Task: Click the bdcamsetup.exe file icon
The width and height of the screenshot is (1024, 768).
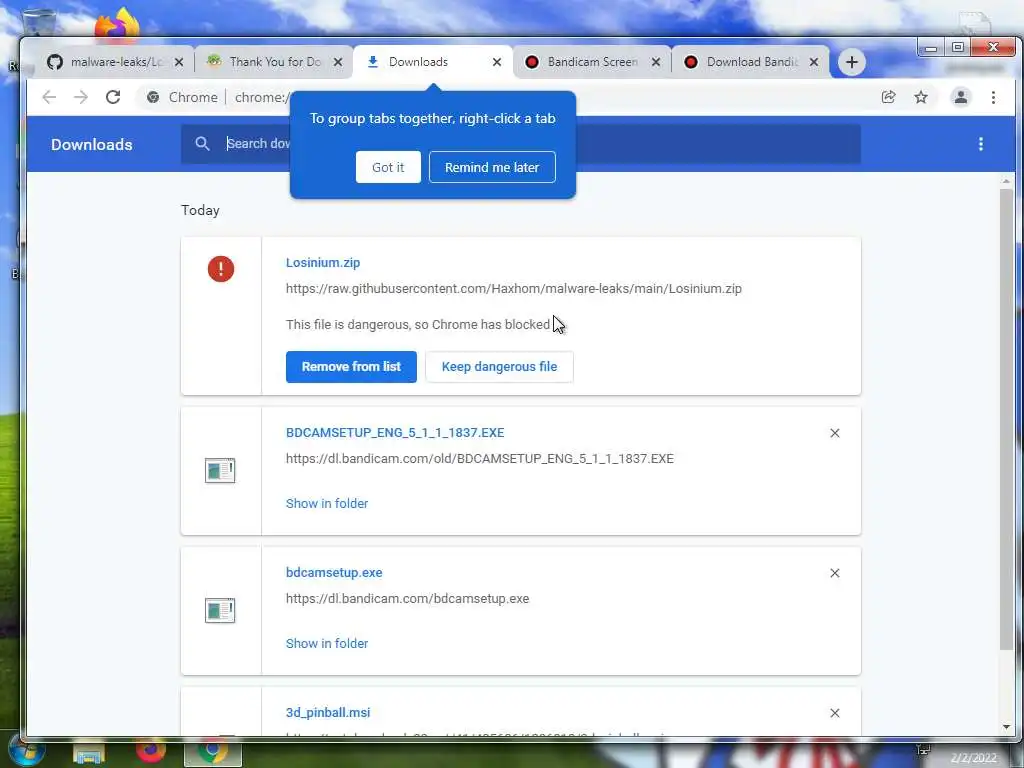Action: 220,611
